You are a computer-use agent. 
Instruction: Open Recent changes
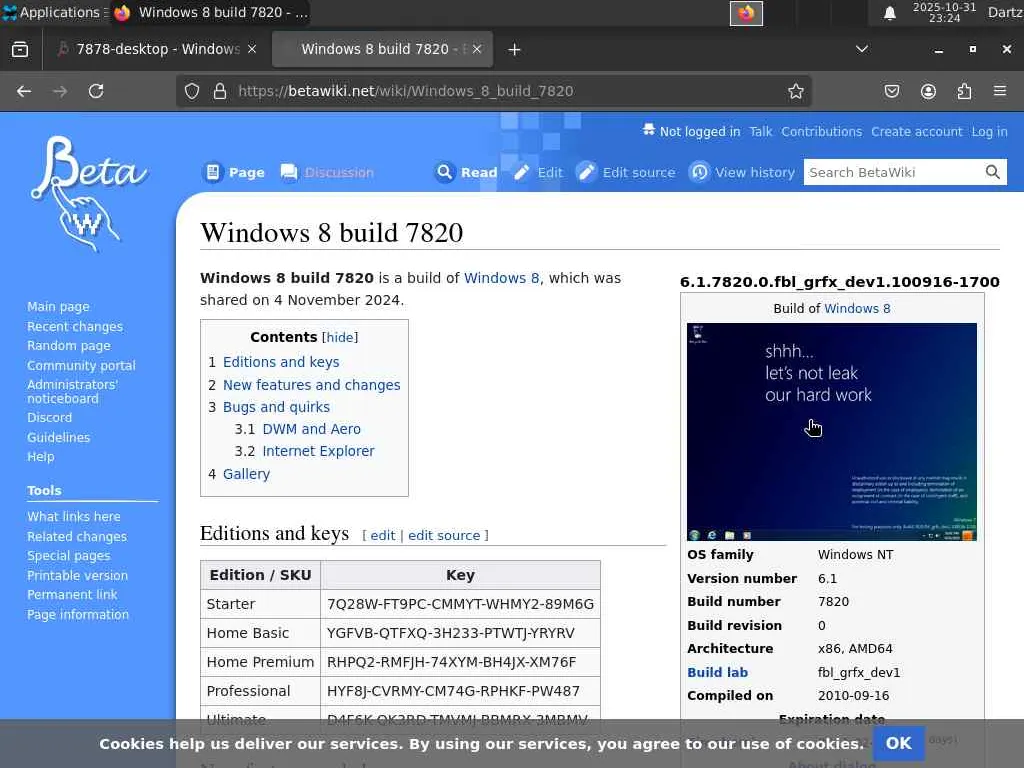pos(75,326)
